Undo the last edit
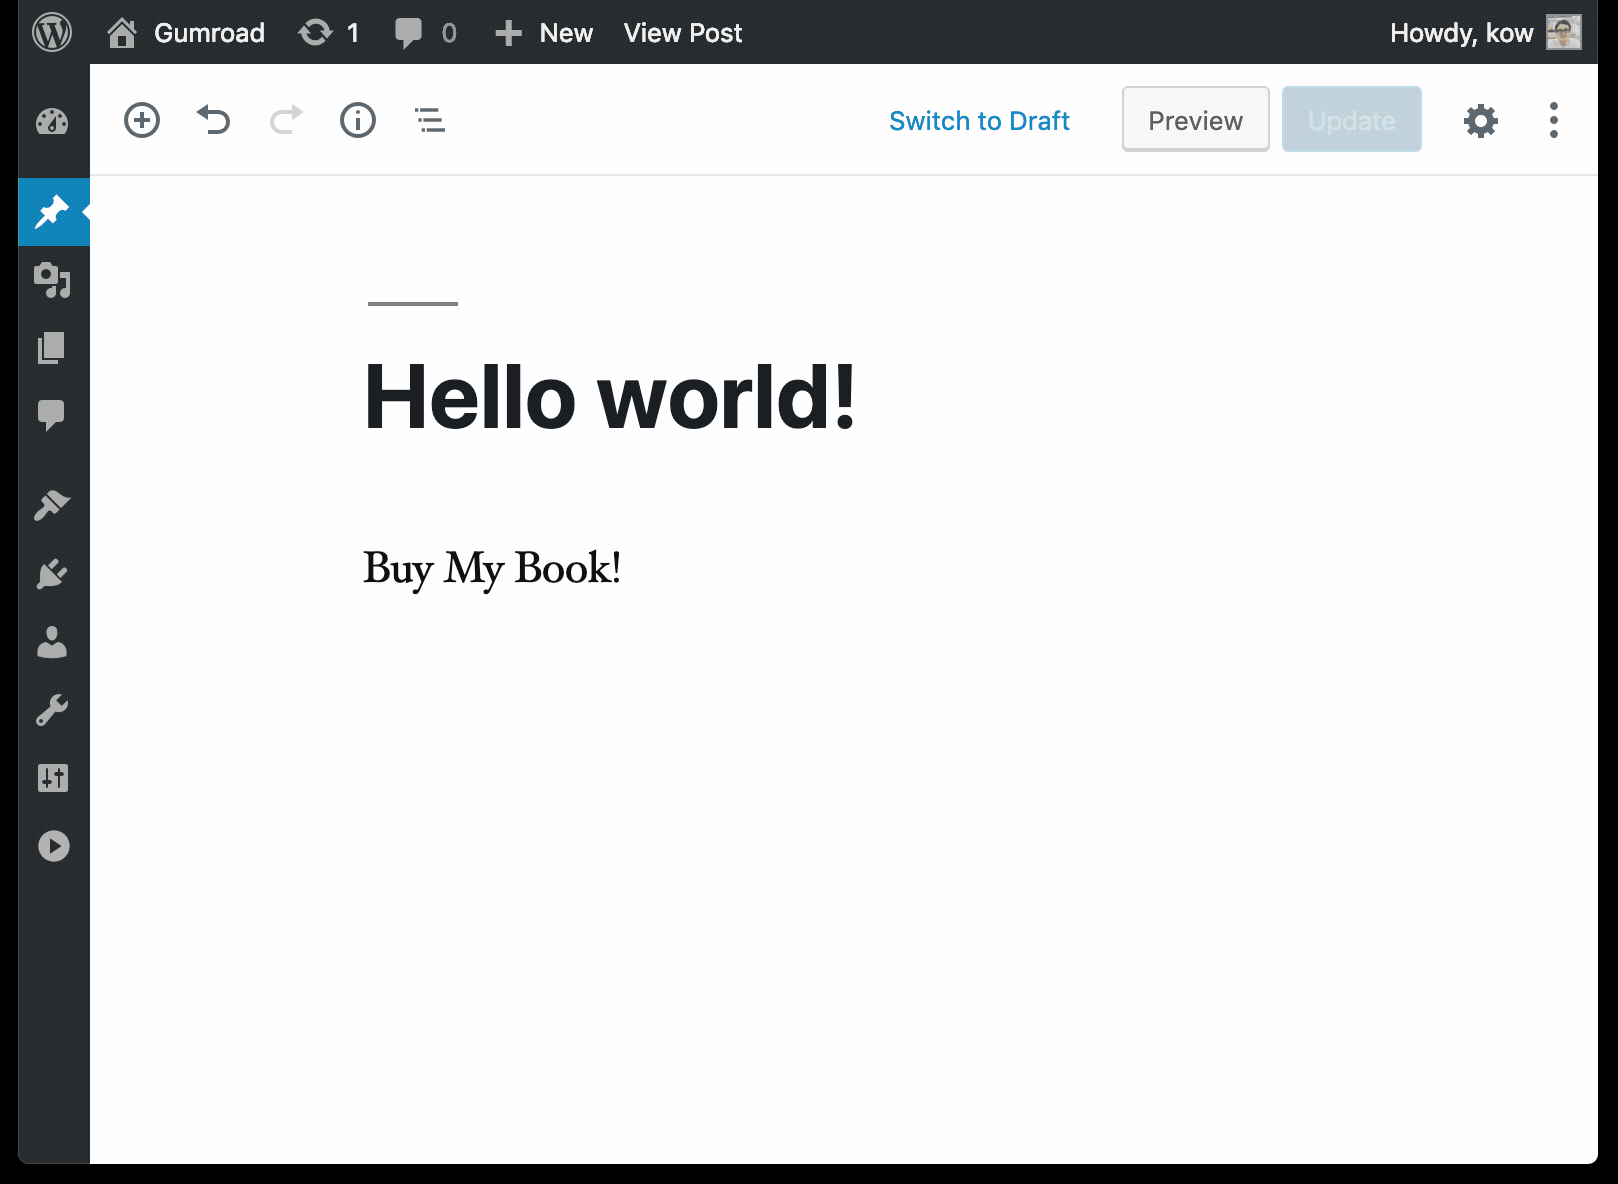This screenshot has height=1184, width=1618. [214, 121]
